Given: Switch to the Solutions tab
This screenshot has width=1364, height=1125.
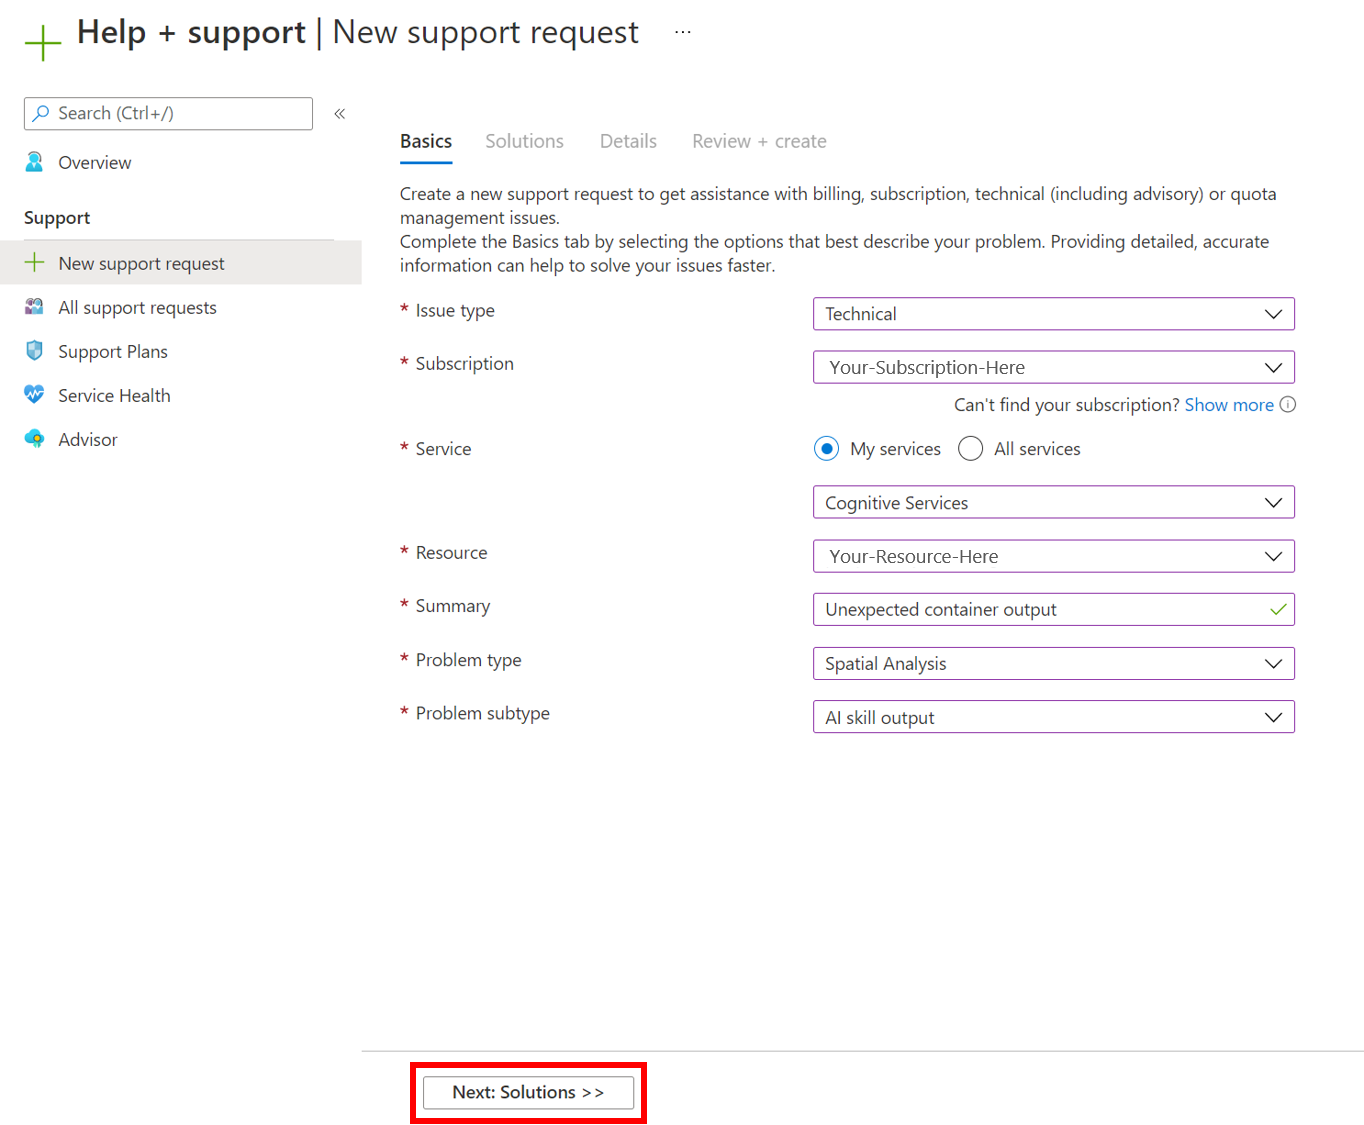Looking at the screenshot, I should [x=525, y=142].
